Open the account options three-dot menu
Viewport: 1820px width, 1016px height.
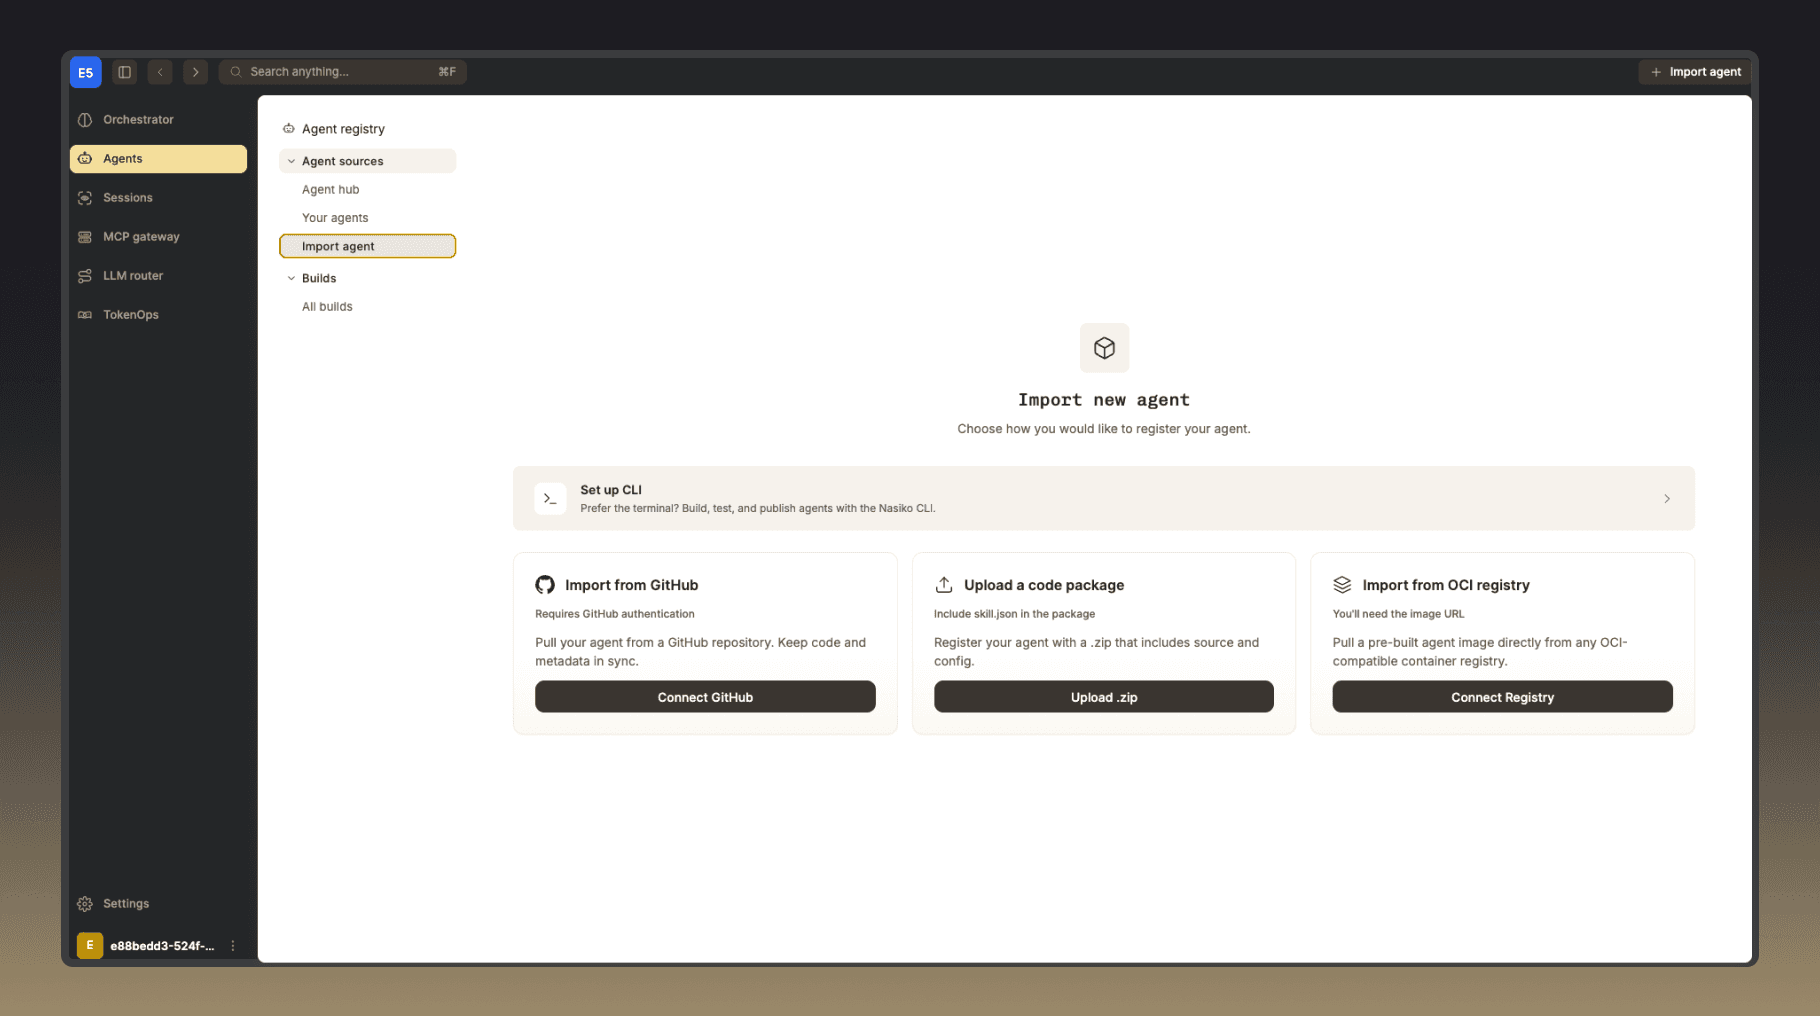[x=233, y=946]
